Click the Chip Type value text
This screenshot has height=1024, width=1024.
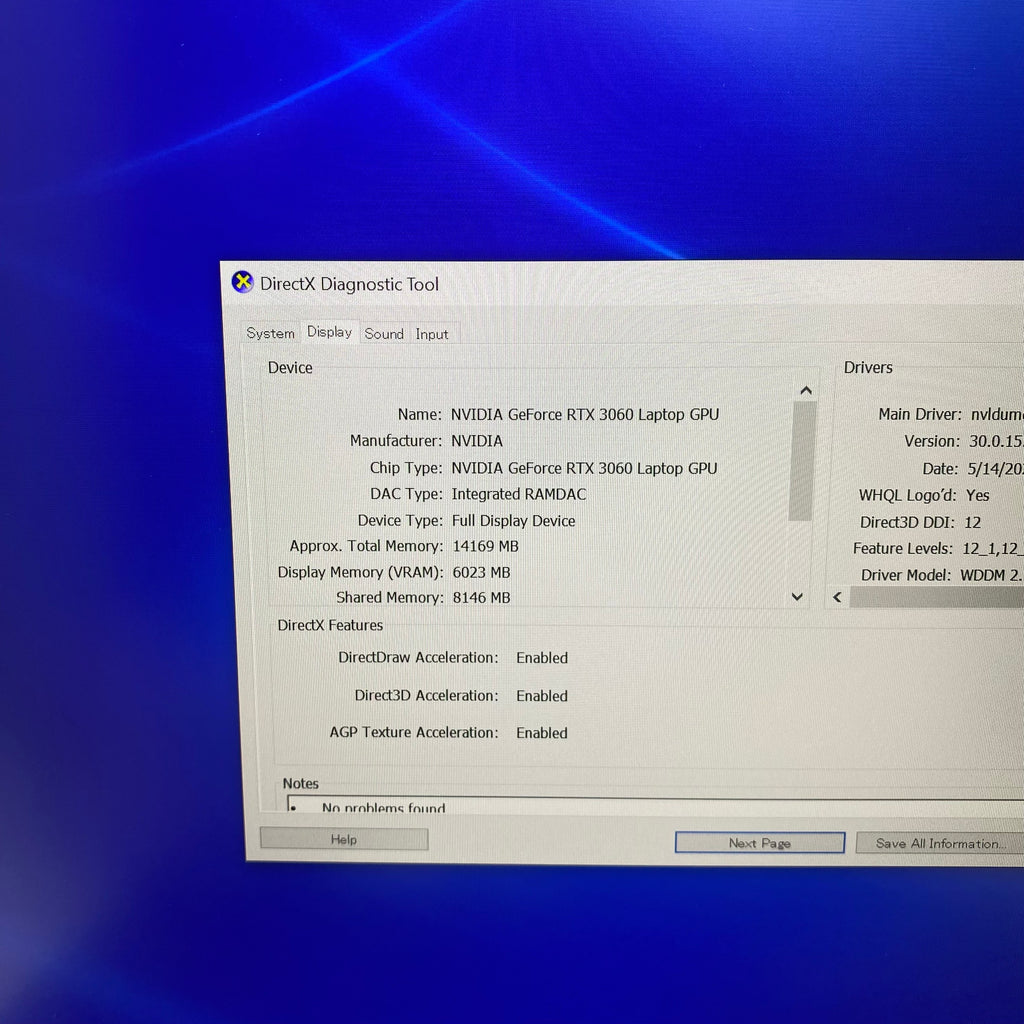[x=584, y=468]
